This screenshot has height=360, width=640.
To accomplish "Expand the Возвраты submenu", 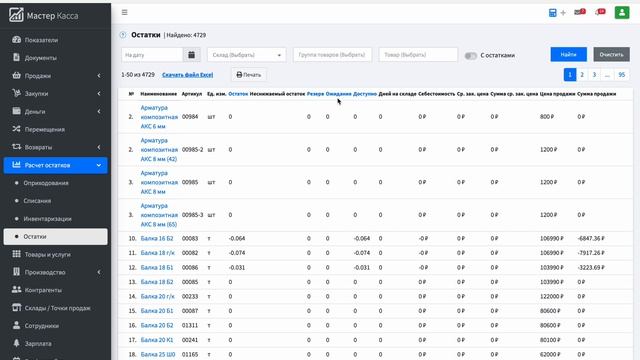I will (56, 147).
